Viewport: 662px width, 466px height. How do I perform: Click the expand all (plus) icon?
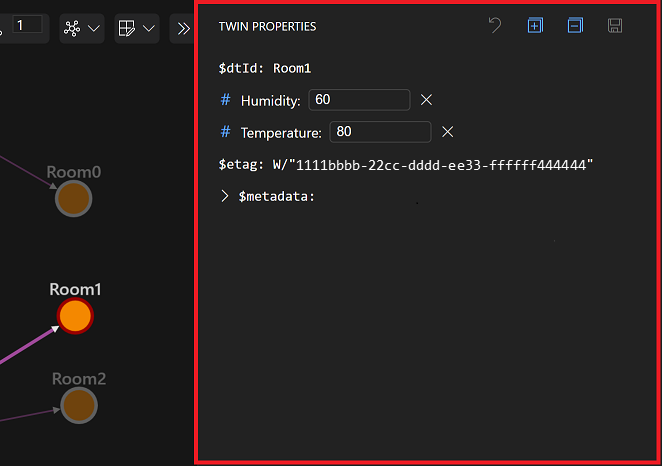[x=535, y=26]
